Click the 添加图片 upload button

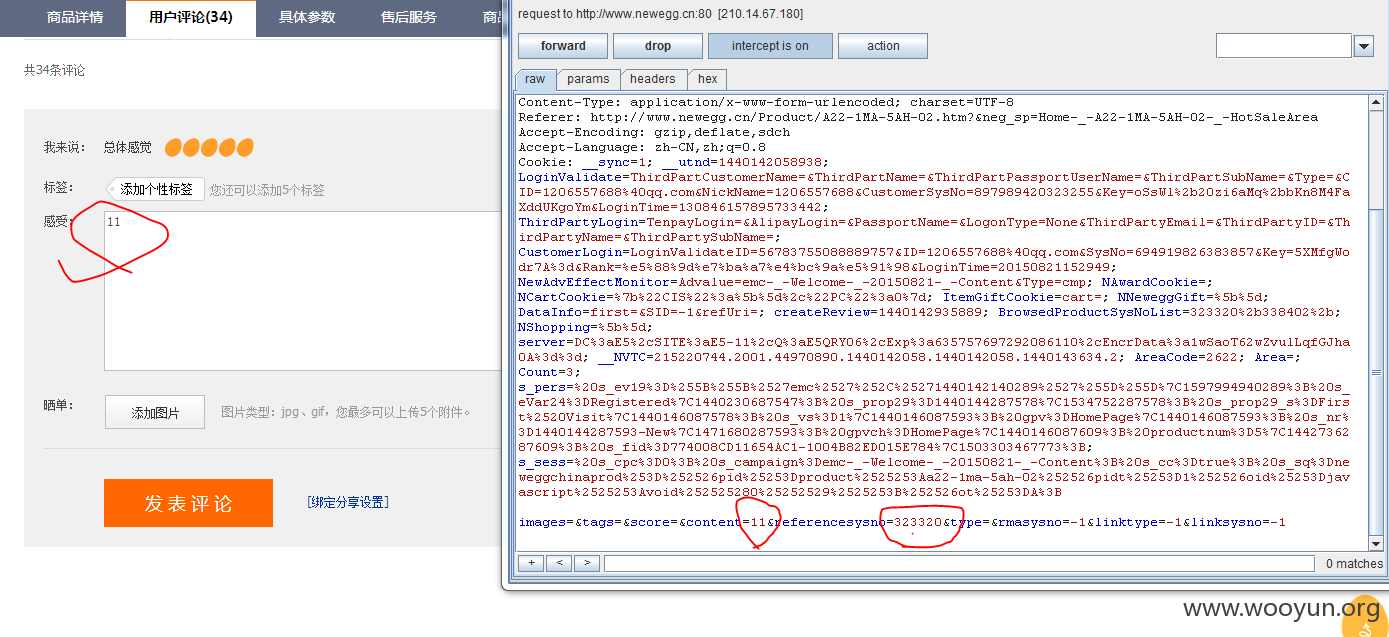[x=155, y=412]
